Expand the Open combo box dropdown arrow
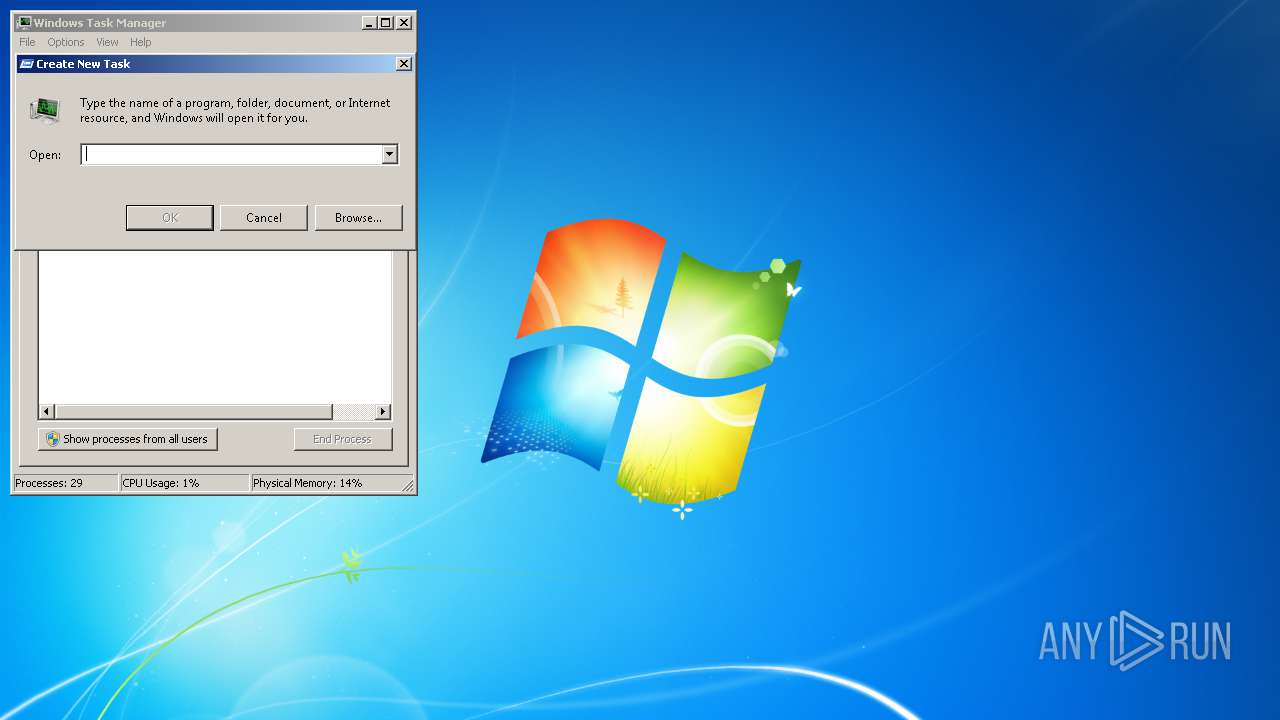The height and width of the screenshot is (720, 1280). pyautogui.click(x=390, y=154)
